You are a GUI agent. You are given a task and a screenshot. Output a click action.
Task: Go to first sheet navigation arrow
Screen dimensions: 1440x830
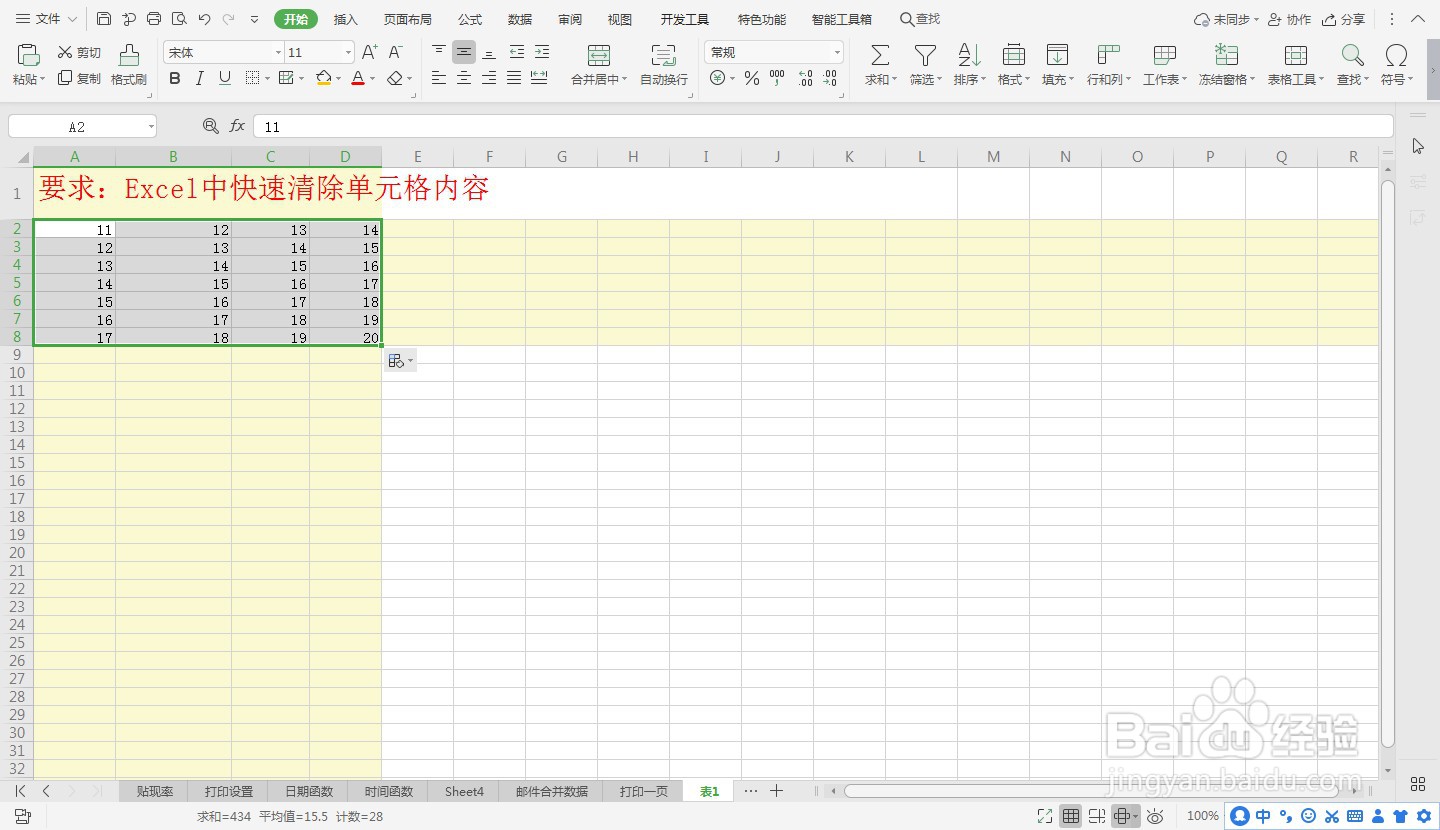point(21,791)
